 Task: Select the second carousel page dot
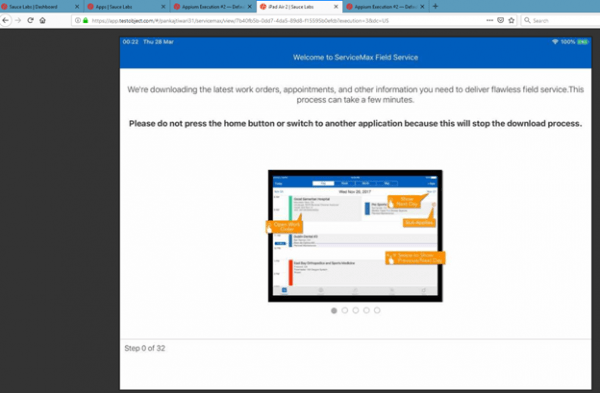tap(345, 310)
